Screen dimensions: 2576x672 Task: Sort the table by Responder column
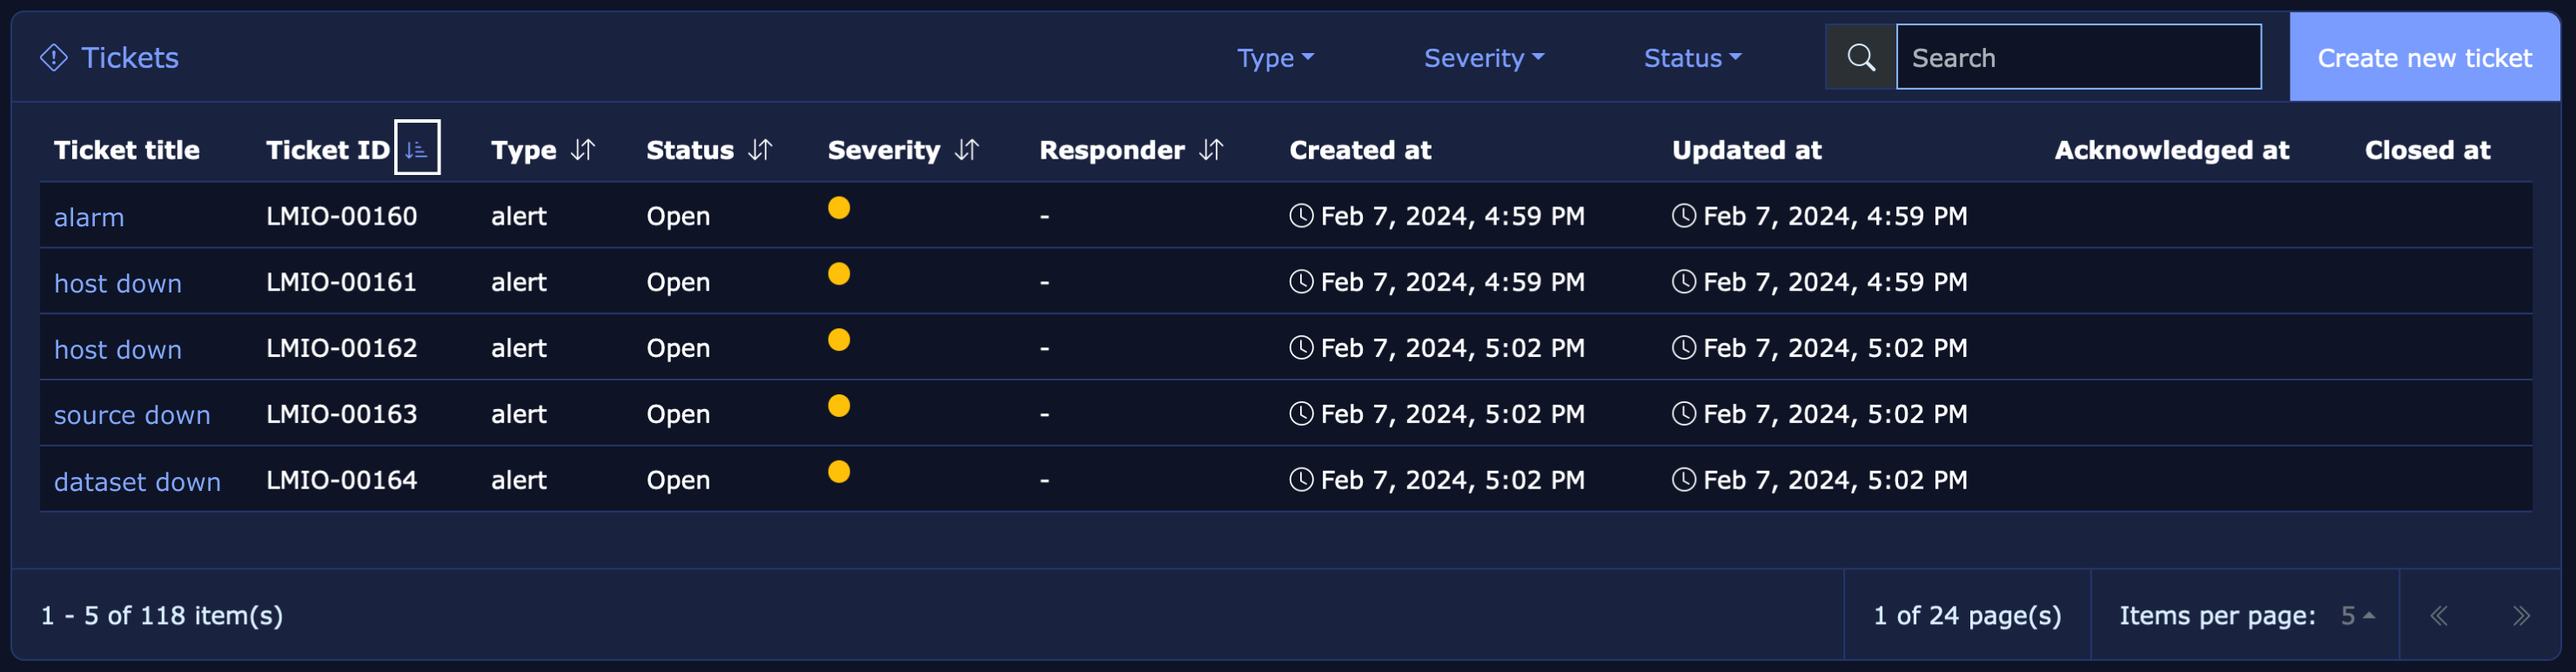(1211, 150)
